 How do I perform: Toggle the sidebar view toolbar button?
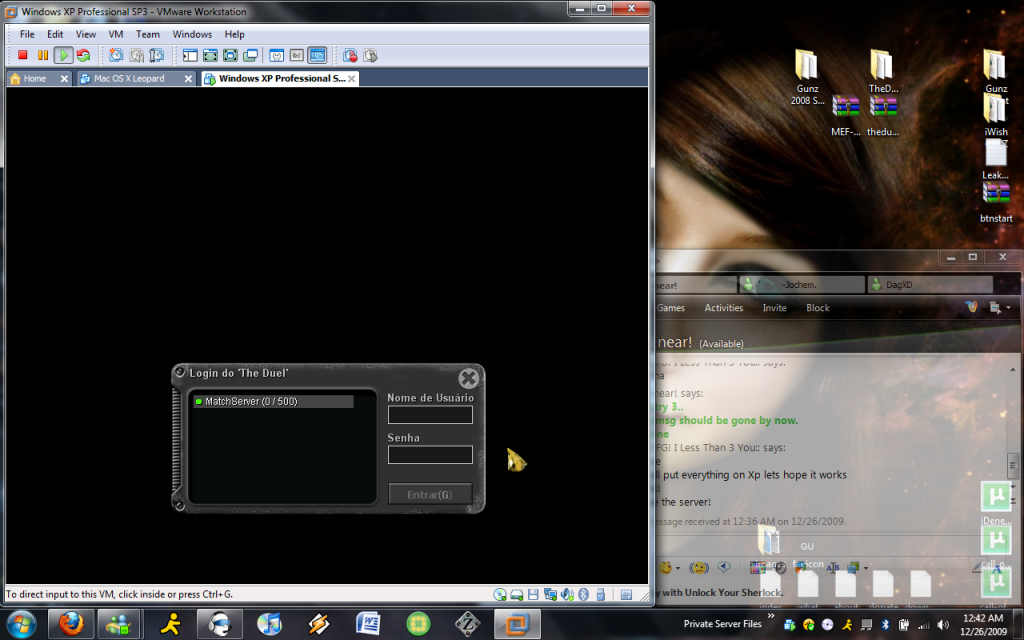tap(190, 55)
